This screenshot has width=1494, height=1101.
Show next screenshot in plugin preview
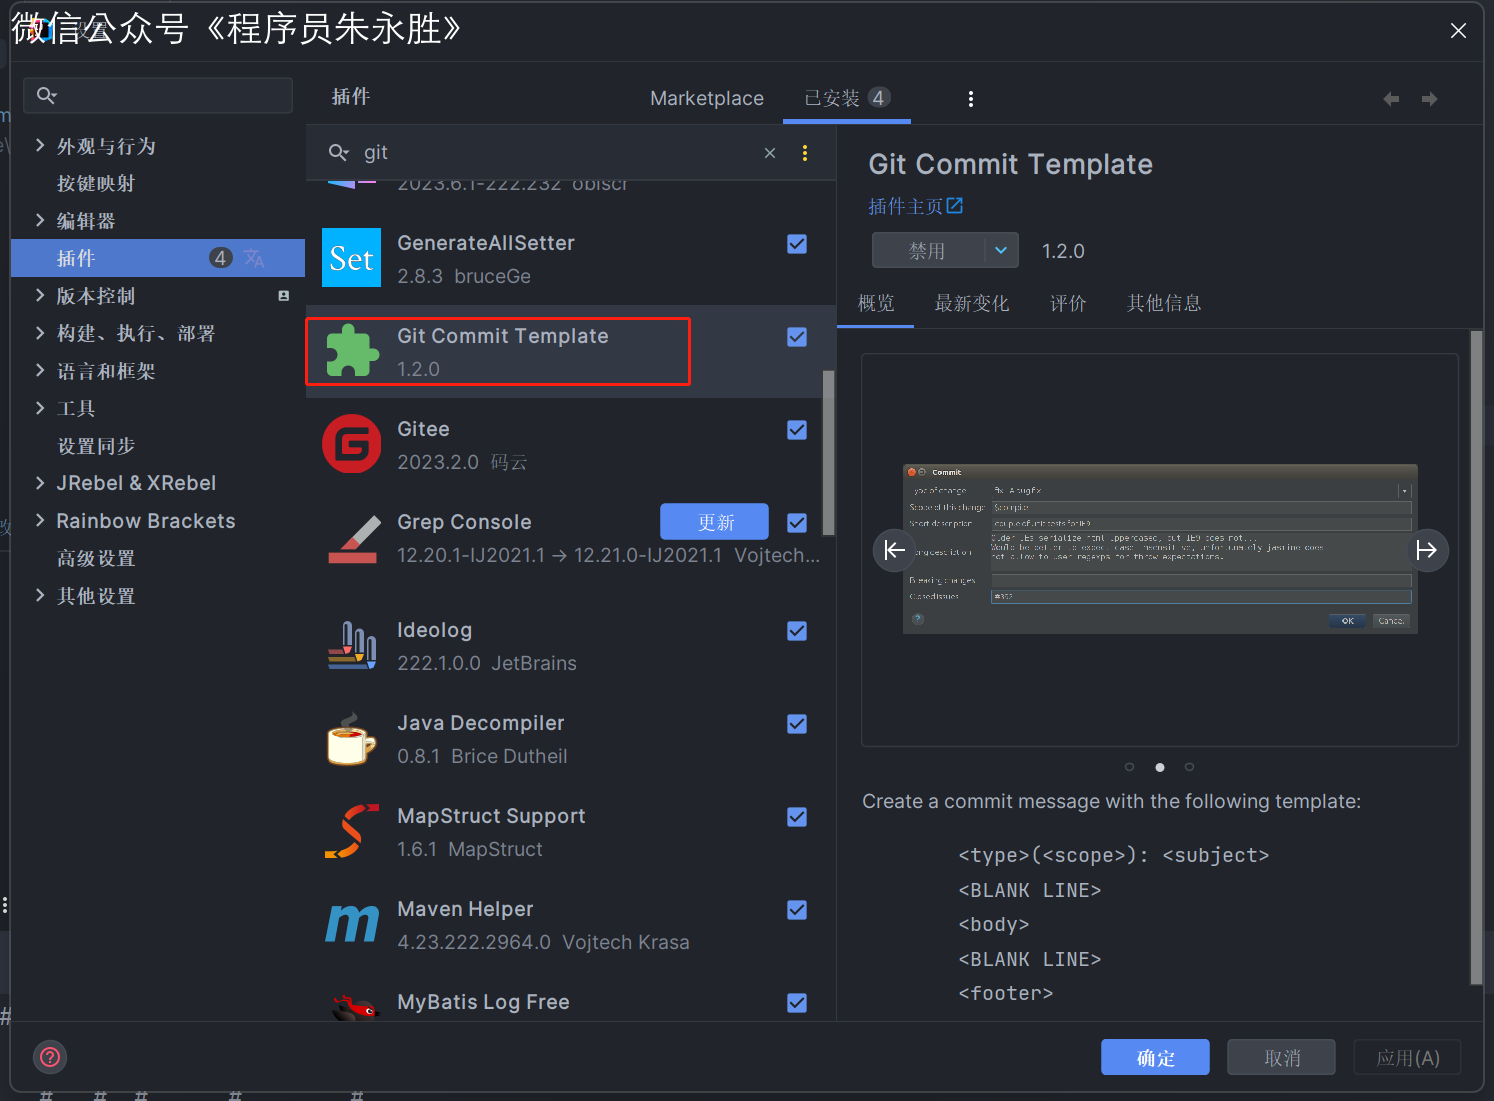(x=1427, y=550)
